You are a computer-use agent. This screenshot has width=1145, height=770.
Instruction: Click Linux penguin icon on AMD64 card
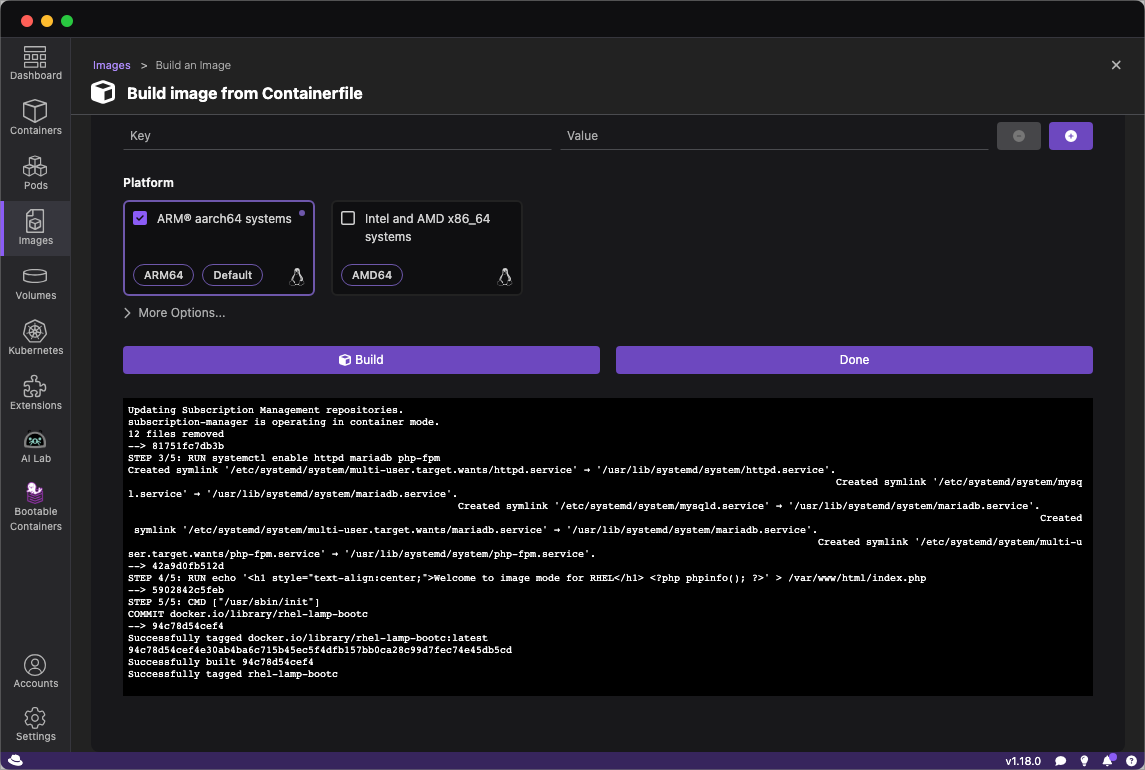(x=505, y=276)
